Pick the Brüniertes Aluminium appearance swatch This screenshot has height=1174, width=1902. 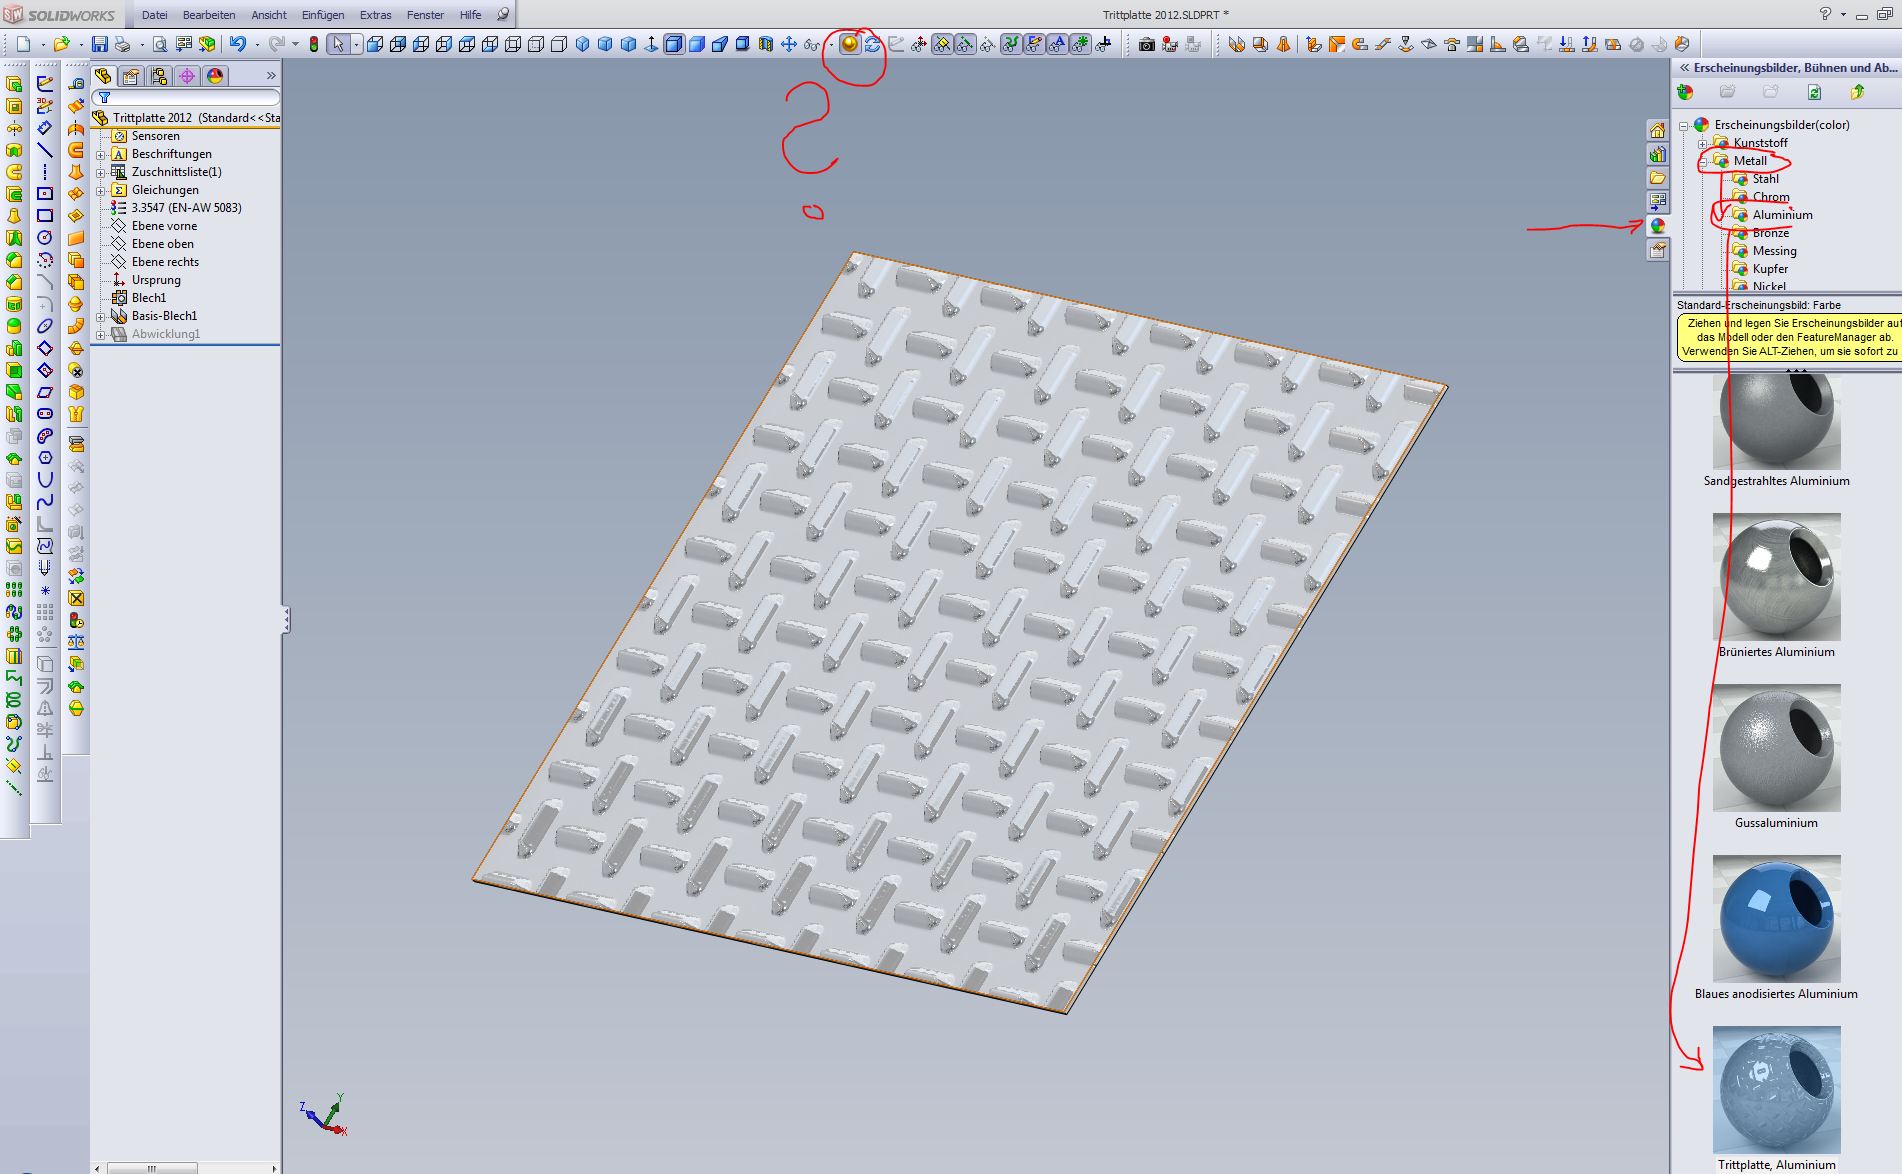pyautogui.click(x=1776, y=577)
